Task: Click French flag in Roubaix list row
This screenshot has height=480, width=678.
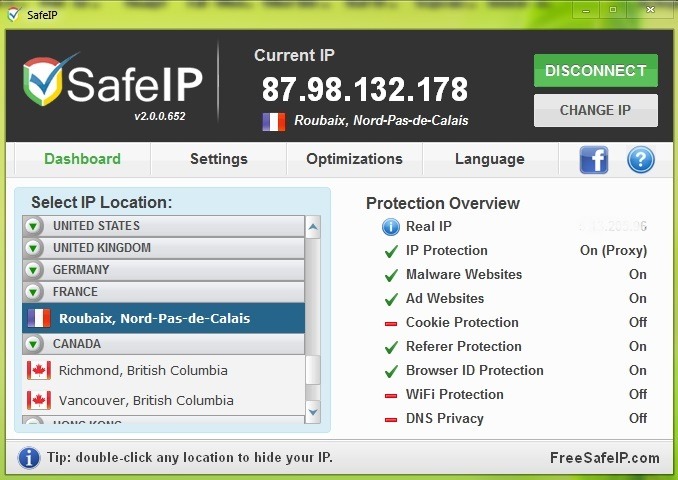Action: [39, 318]
